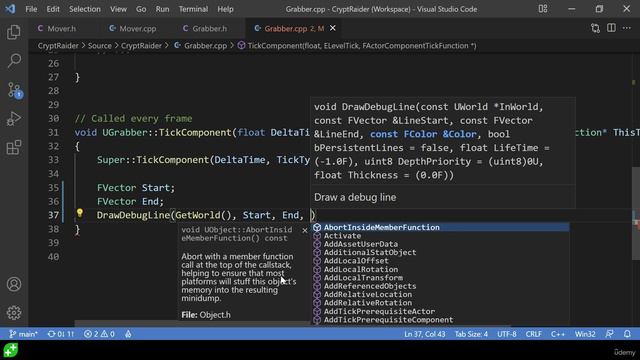
Task: Open changes compare icon in editor toolbar
Action: click(596, 28)
